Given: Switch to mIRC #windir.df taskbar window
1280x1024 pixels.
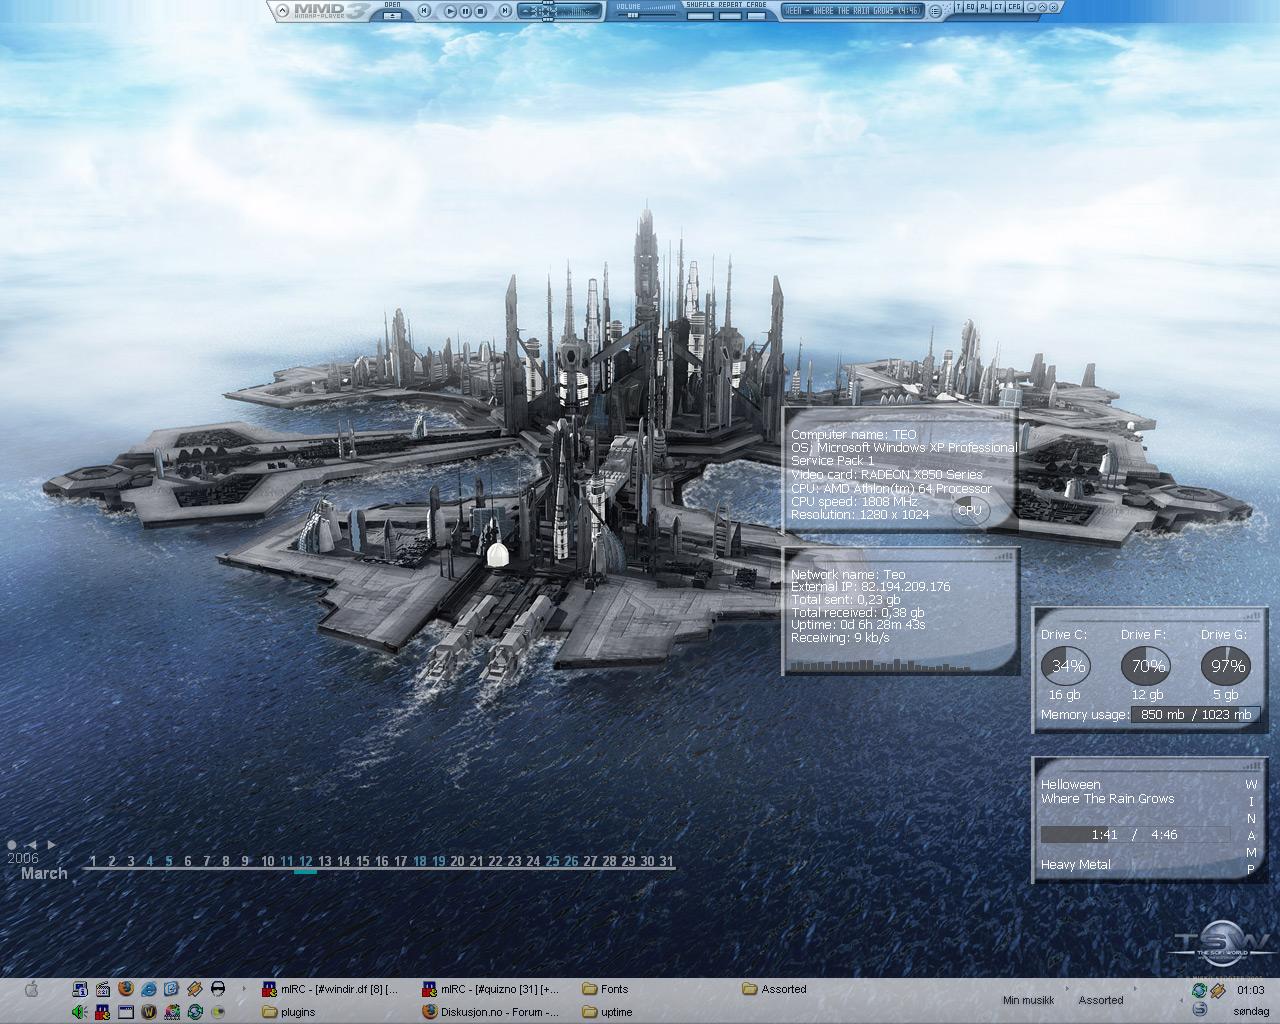Looking at the screenshot, I should point(331,989).
